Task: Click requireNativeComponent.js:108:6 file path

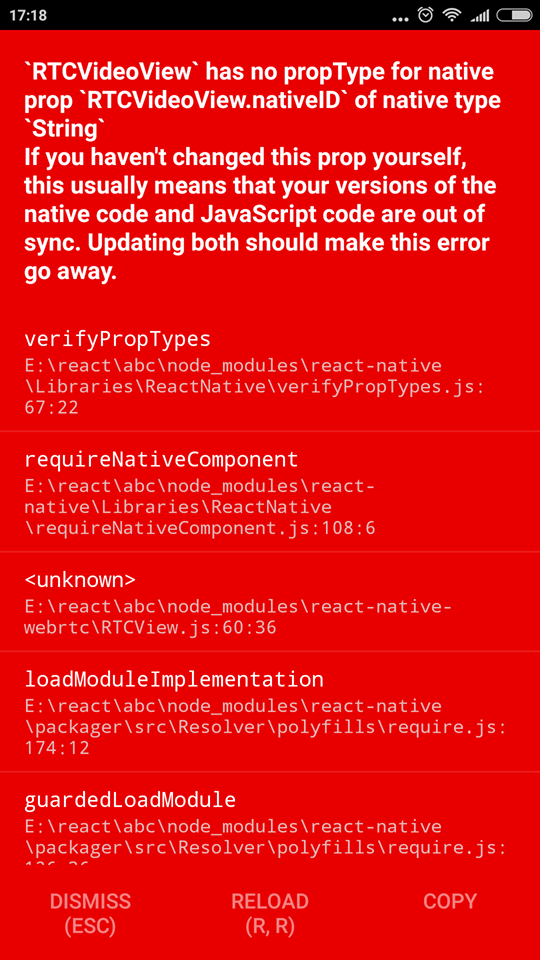Action: pos(200,507)
